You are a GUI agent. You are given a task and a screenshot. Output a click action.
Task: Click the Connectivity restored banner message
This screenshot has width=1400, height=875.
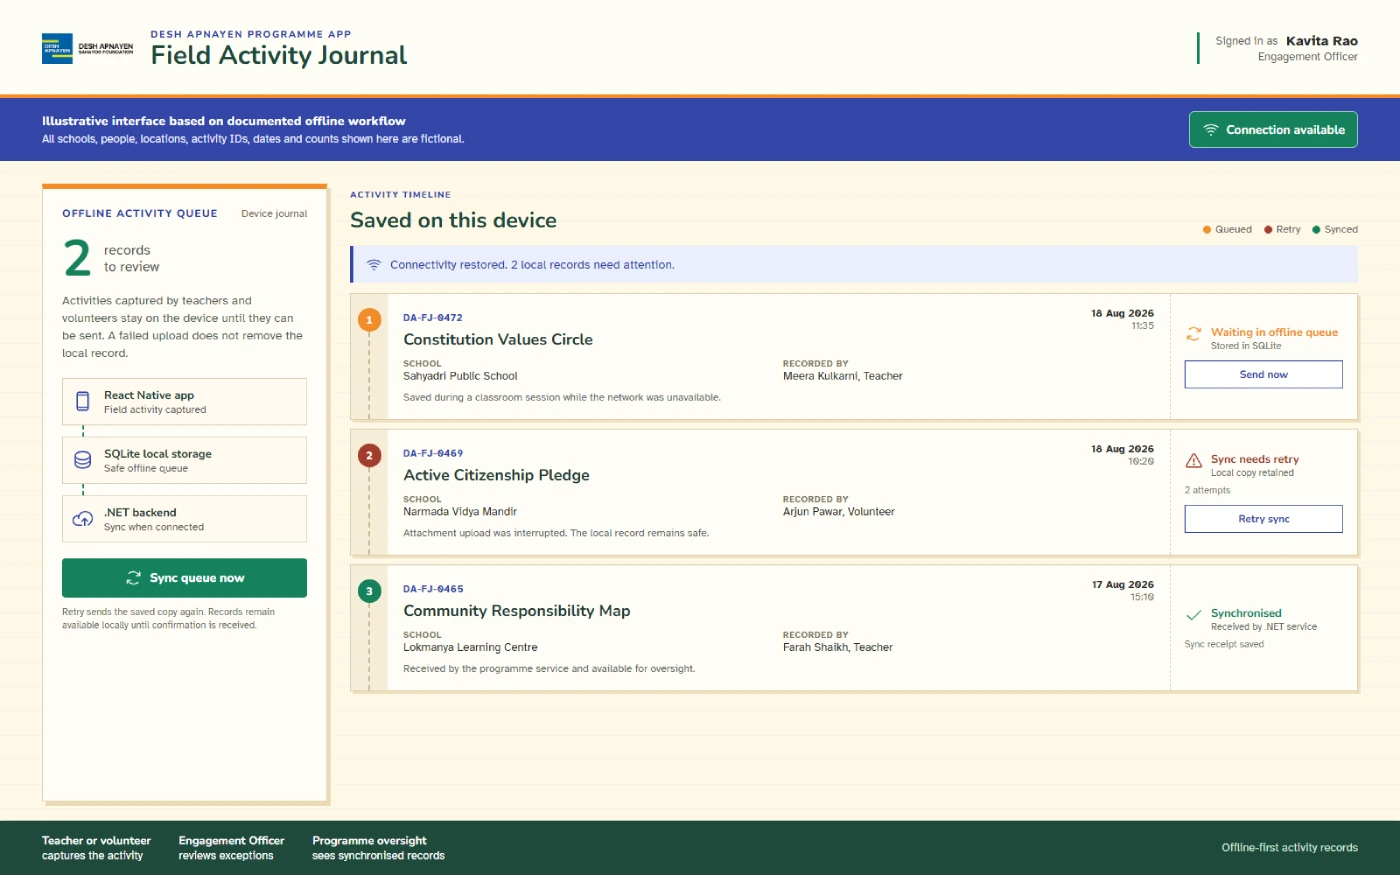532,265
